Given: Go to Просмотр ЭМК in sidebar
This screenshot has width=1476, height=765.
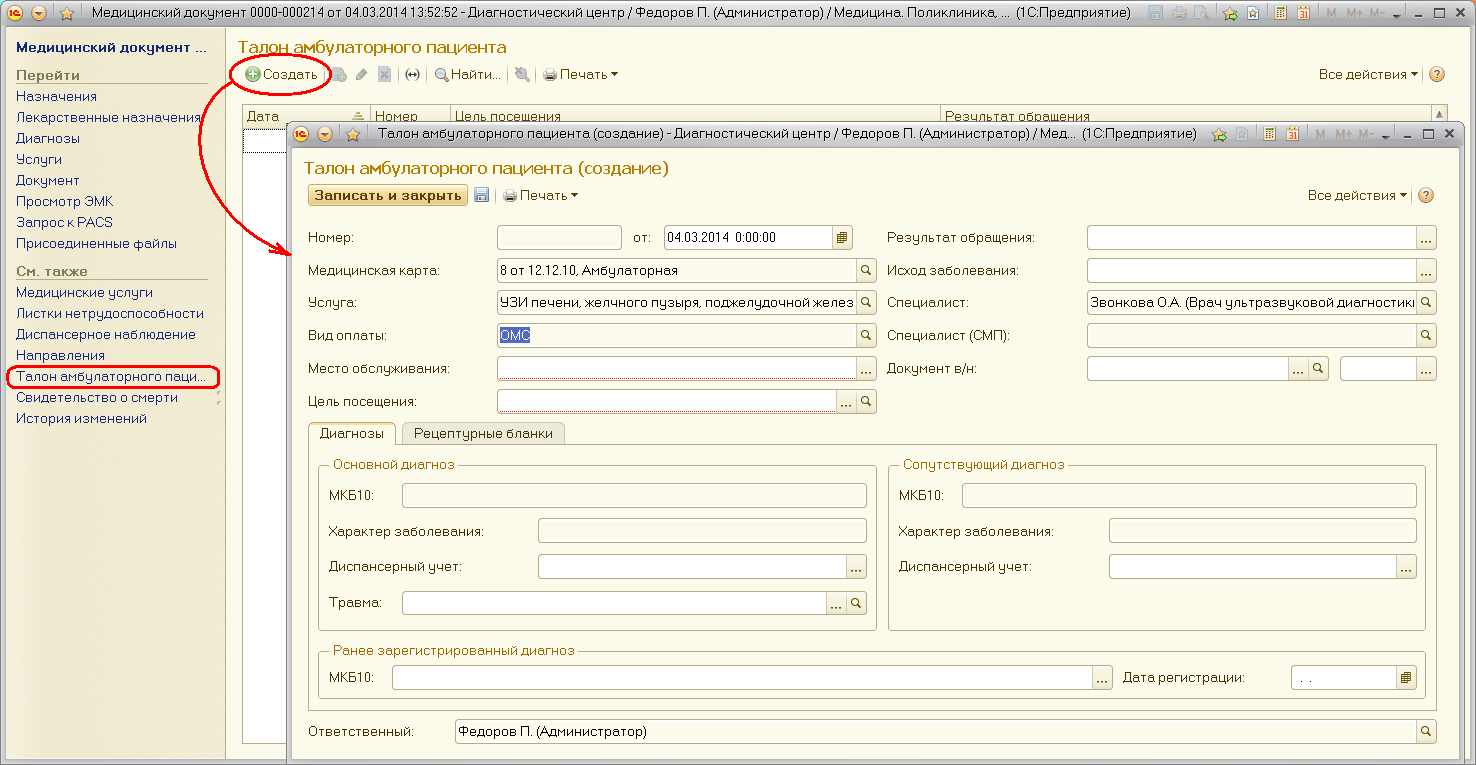Looking at the screenshot, I should click(65, 202).
